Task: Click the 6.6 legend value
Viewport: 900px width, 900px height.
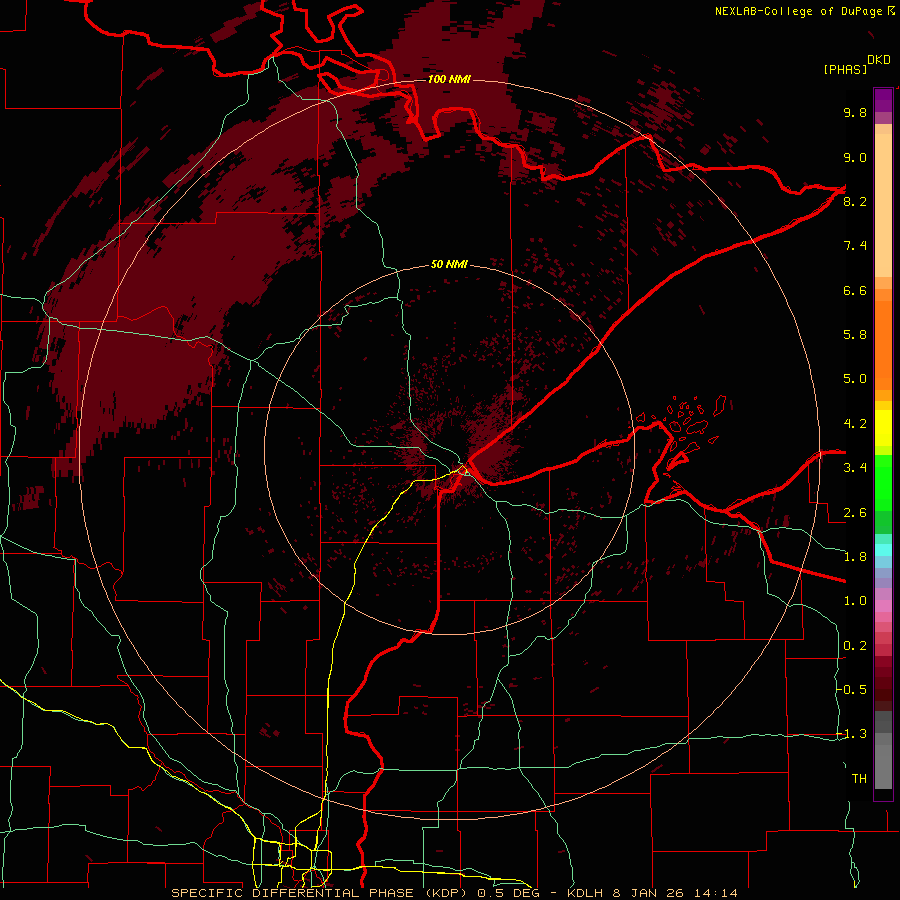Action: (855, 290)
